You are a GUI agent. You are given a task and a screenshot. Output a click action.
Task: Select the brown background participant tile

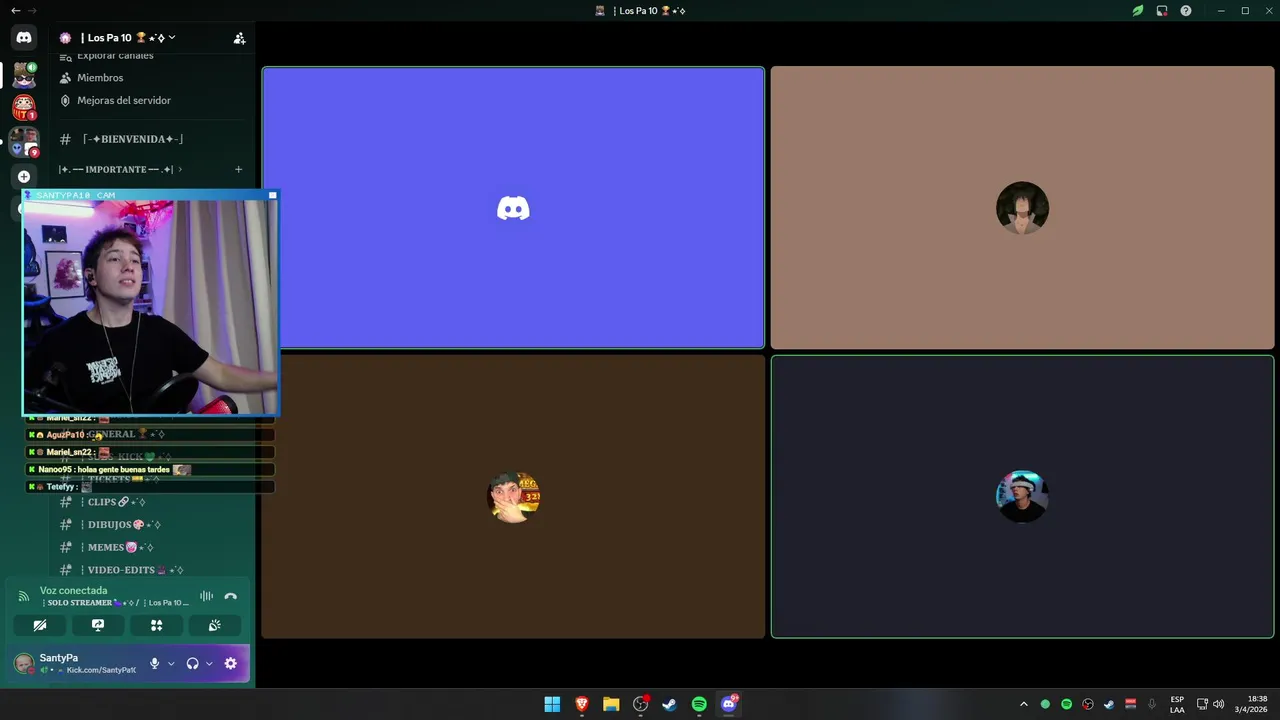click(x=513, y=497)
